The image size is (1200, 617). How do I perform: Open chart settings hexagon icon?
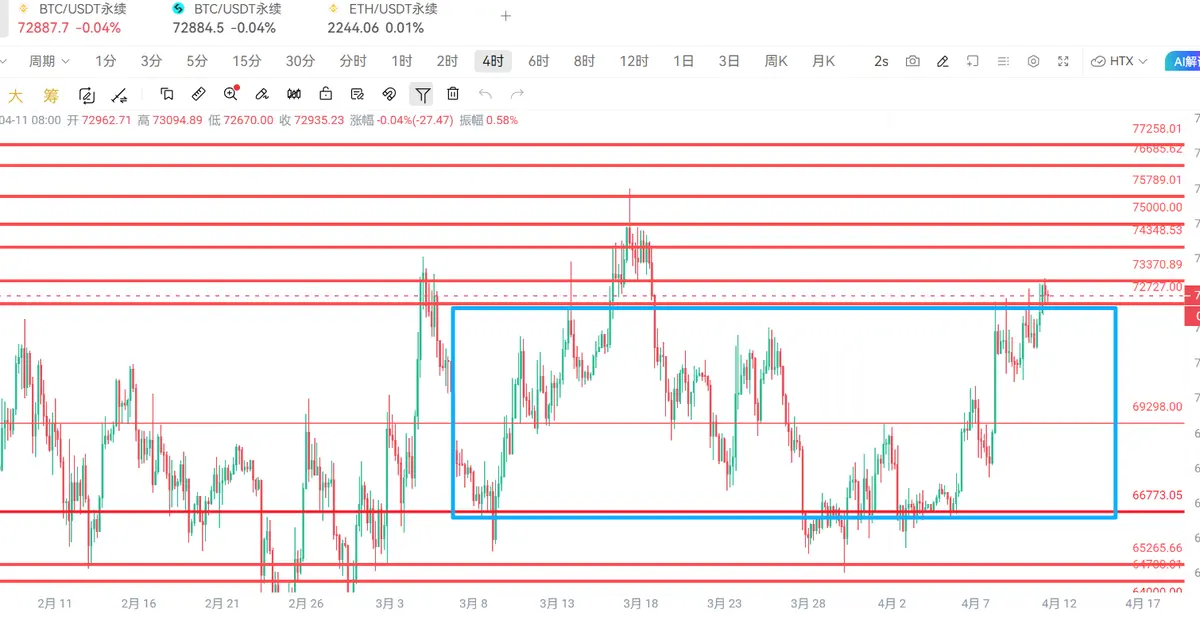(x=1033, y=61)
